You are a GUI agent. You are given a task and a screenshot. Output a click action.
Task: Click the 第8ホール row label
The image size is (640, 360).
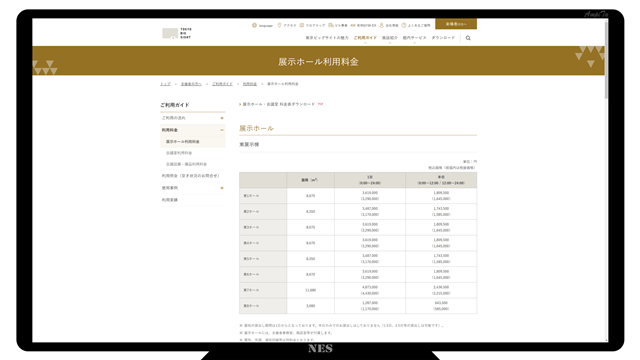tap(251, 306)
